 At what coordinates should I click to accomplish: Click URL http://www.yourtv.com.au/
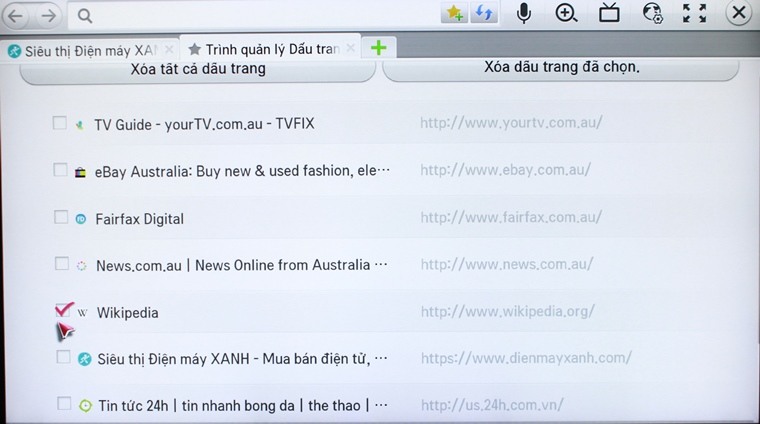[x=511, y=123]
